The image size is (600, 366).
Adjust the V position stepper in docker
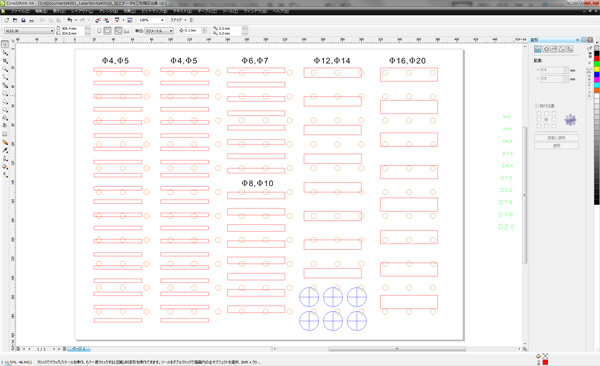coord(566,79)
